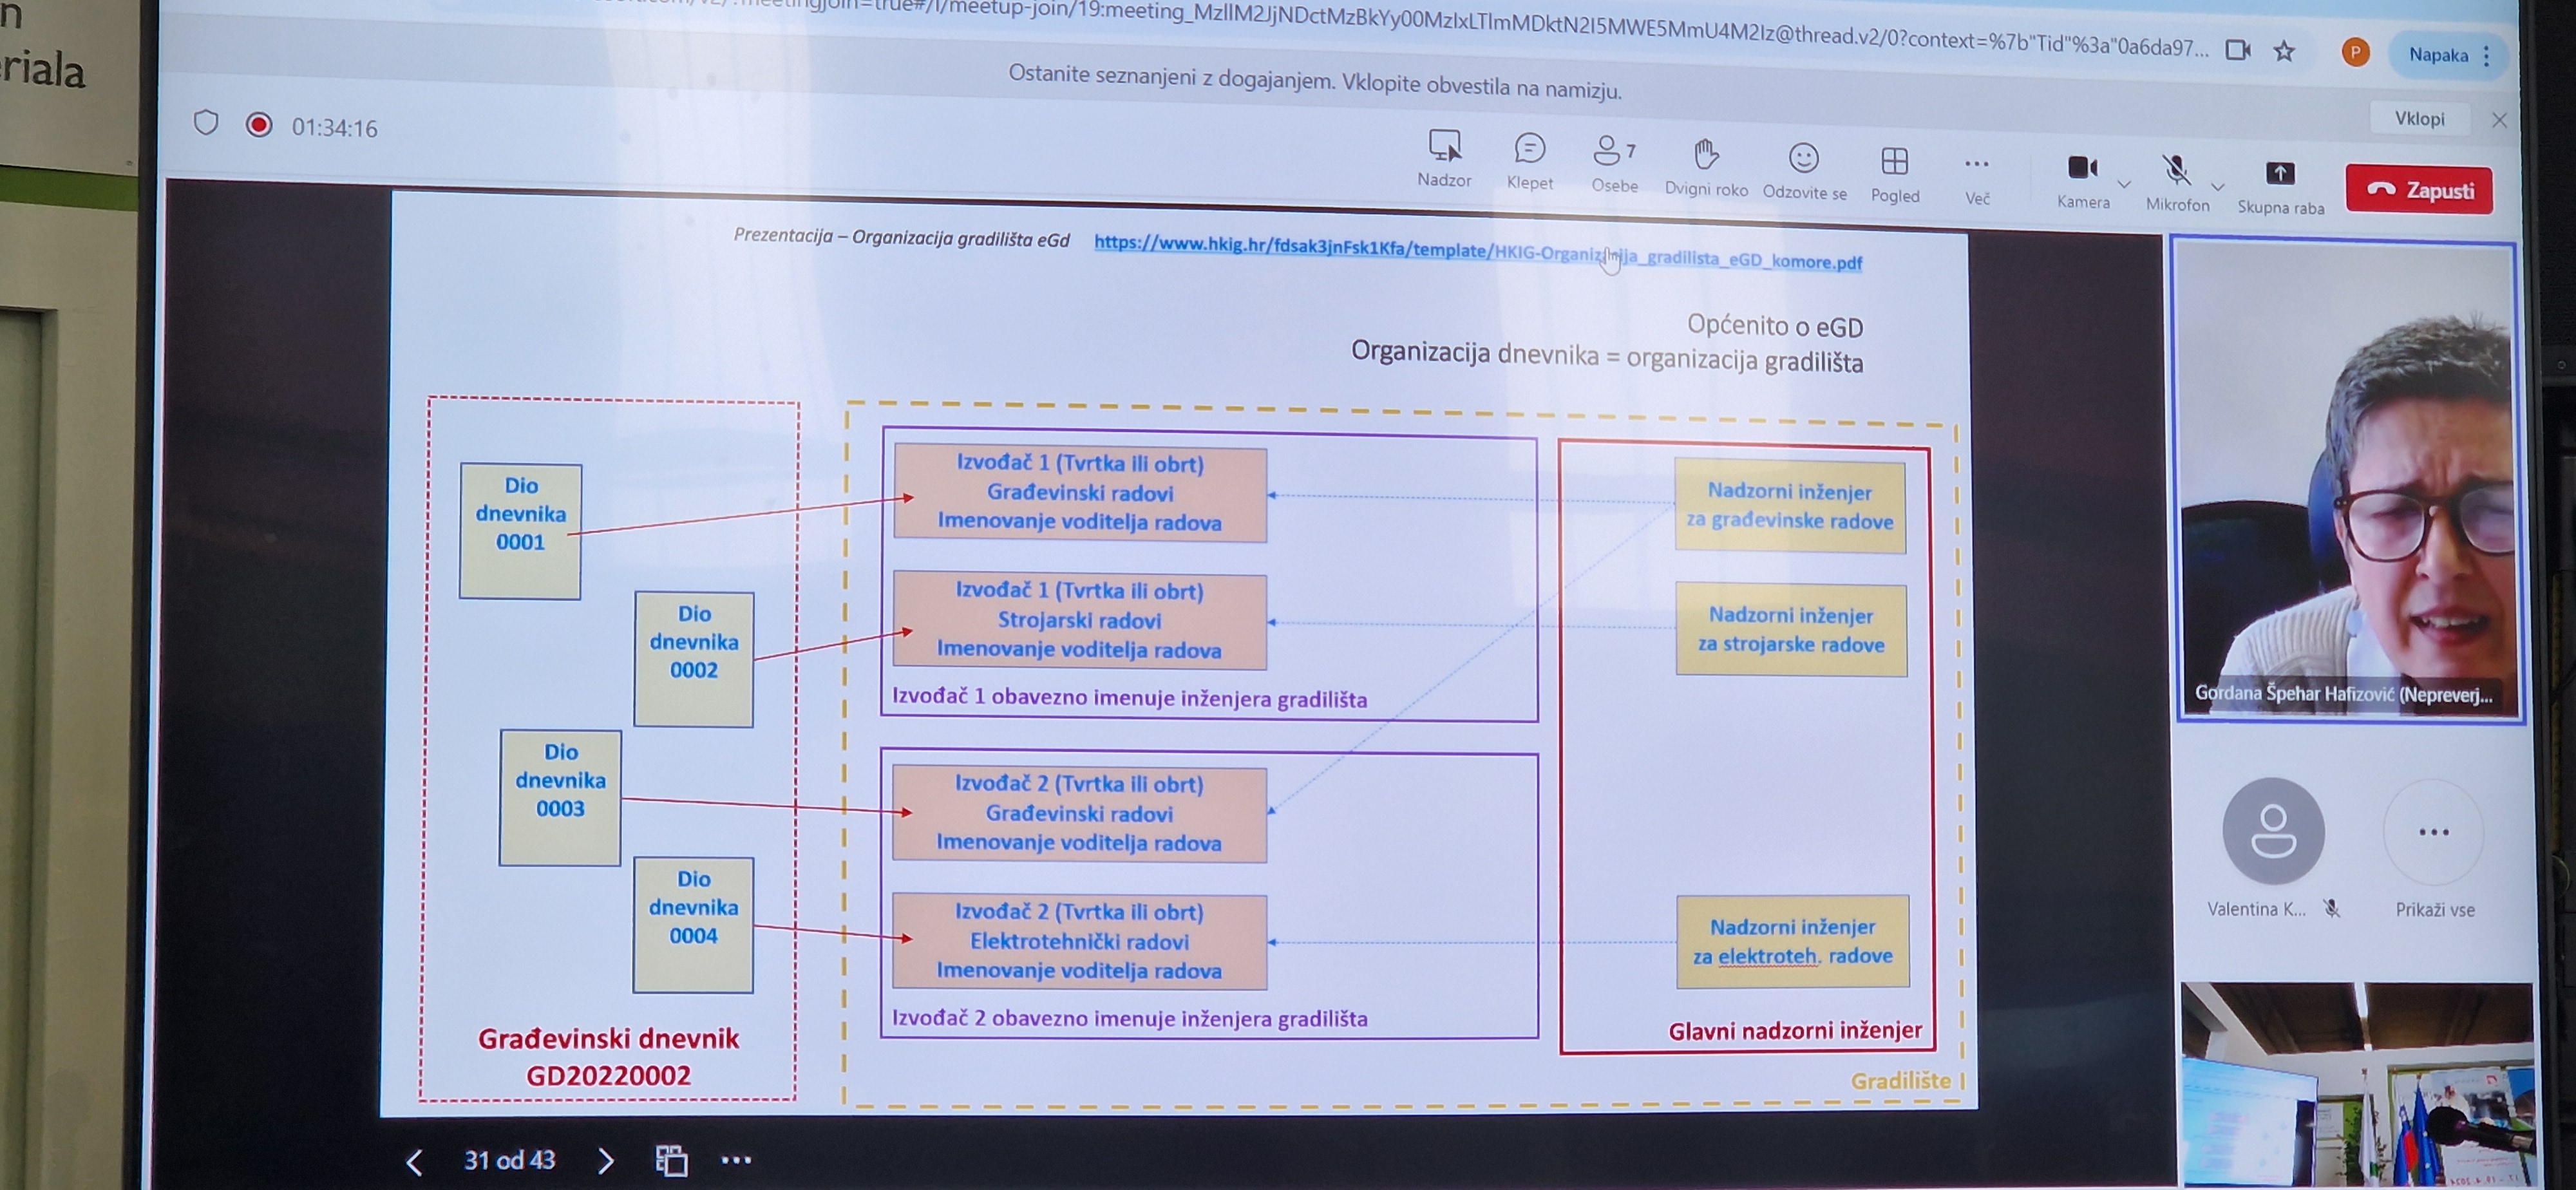The width and height of the screenshot is (2576, 1190).
Task: Show the Osebe participants list
Action: pos(1614,164)
